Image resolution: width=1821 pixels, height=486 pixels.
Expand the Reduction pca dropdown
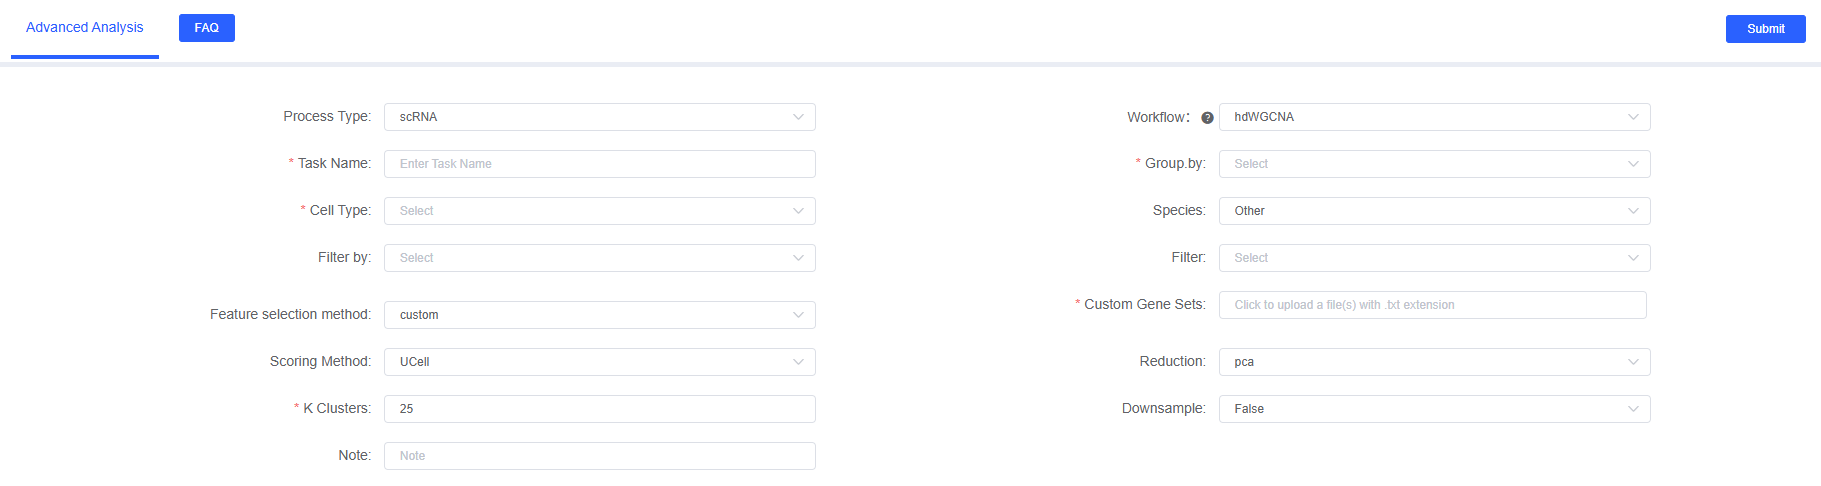pos(1433,362)
